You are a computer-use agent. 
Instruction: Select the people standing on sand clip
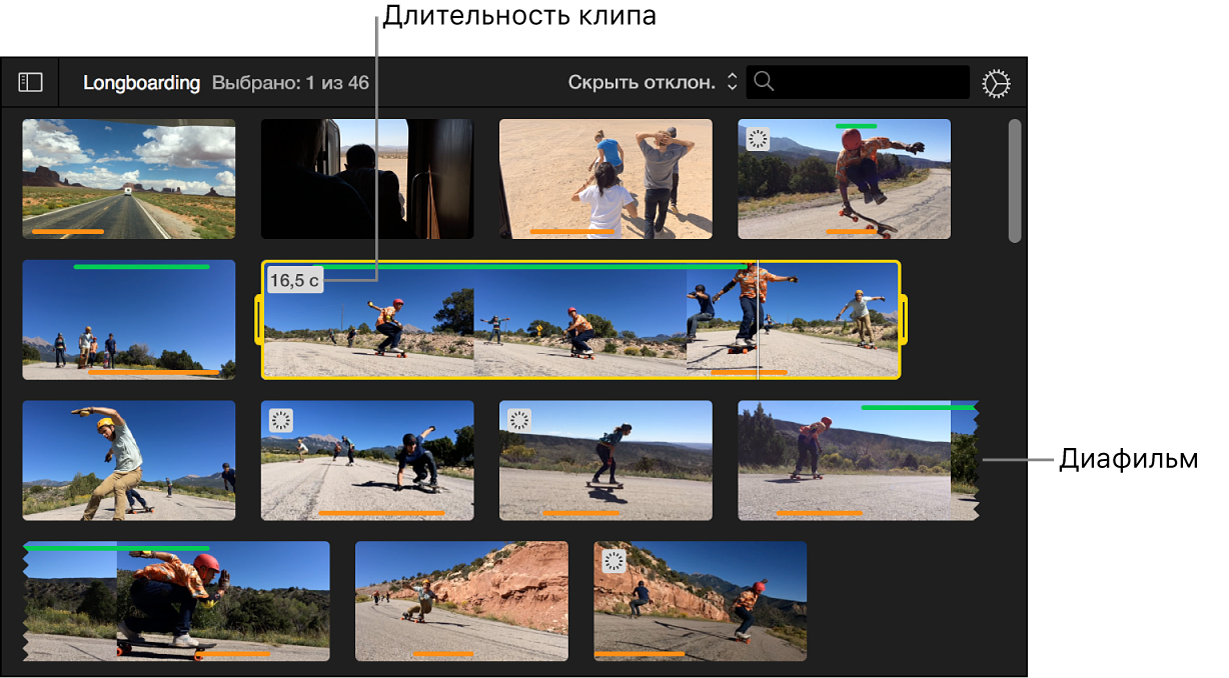click(x=606, y=179)
